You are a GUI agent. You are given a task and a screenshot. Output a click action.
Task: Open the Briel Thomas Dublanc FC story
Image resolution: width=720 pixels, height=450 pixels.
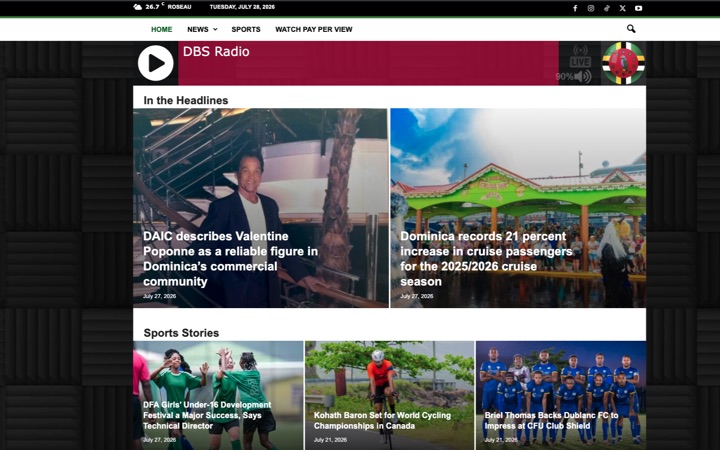(x=551, y=420)
